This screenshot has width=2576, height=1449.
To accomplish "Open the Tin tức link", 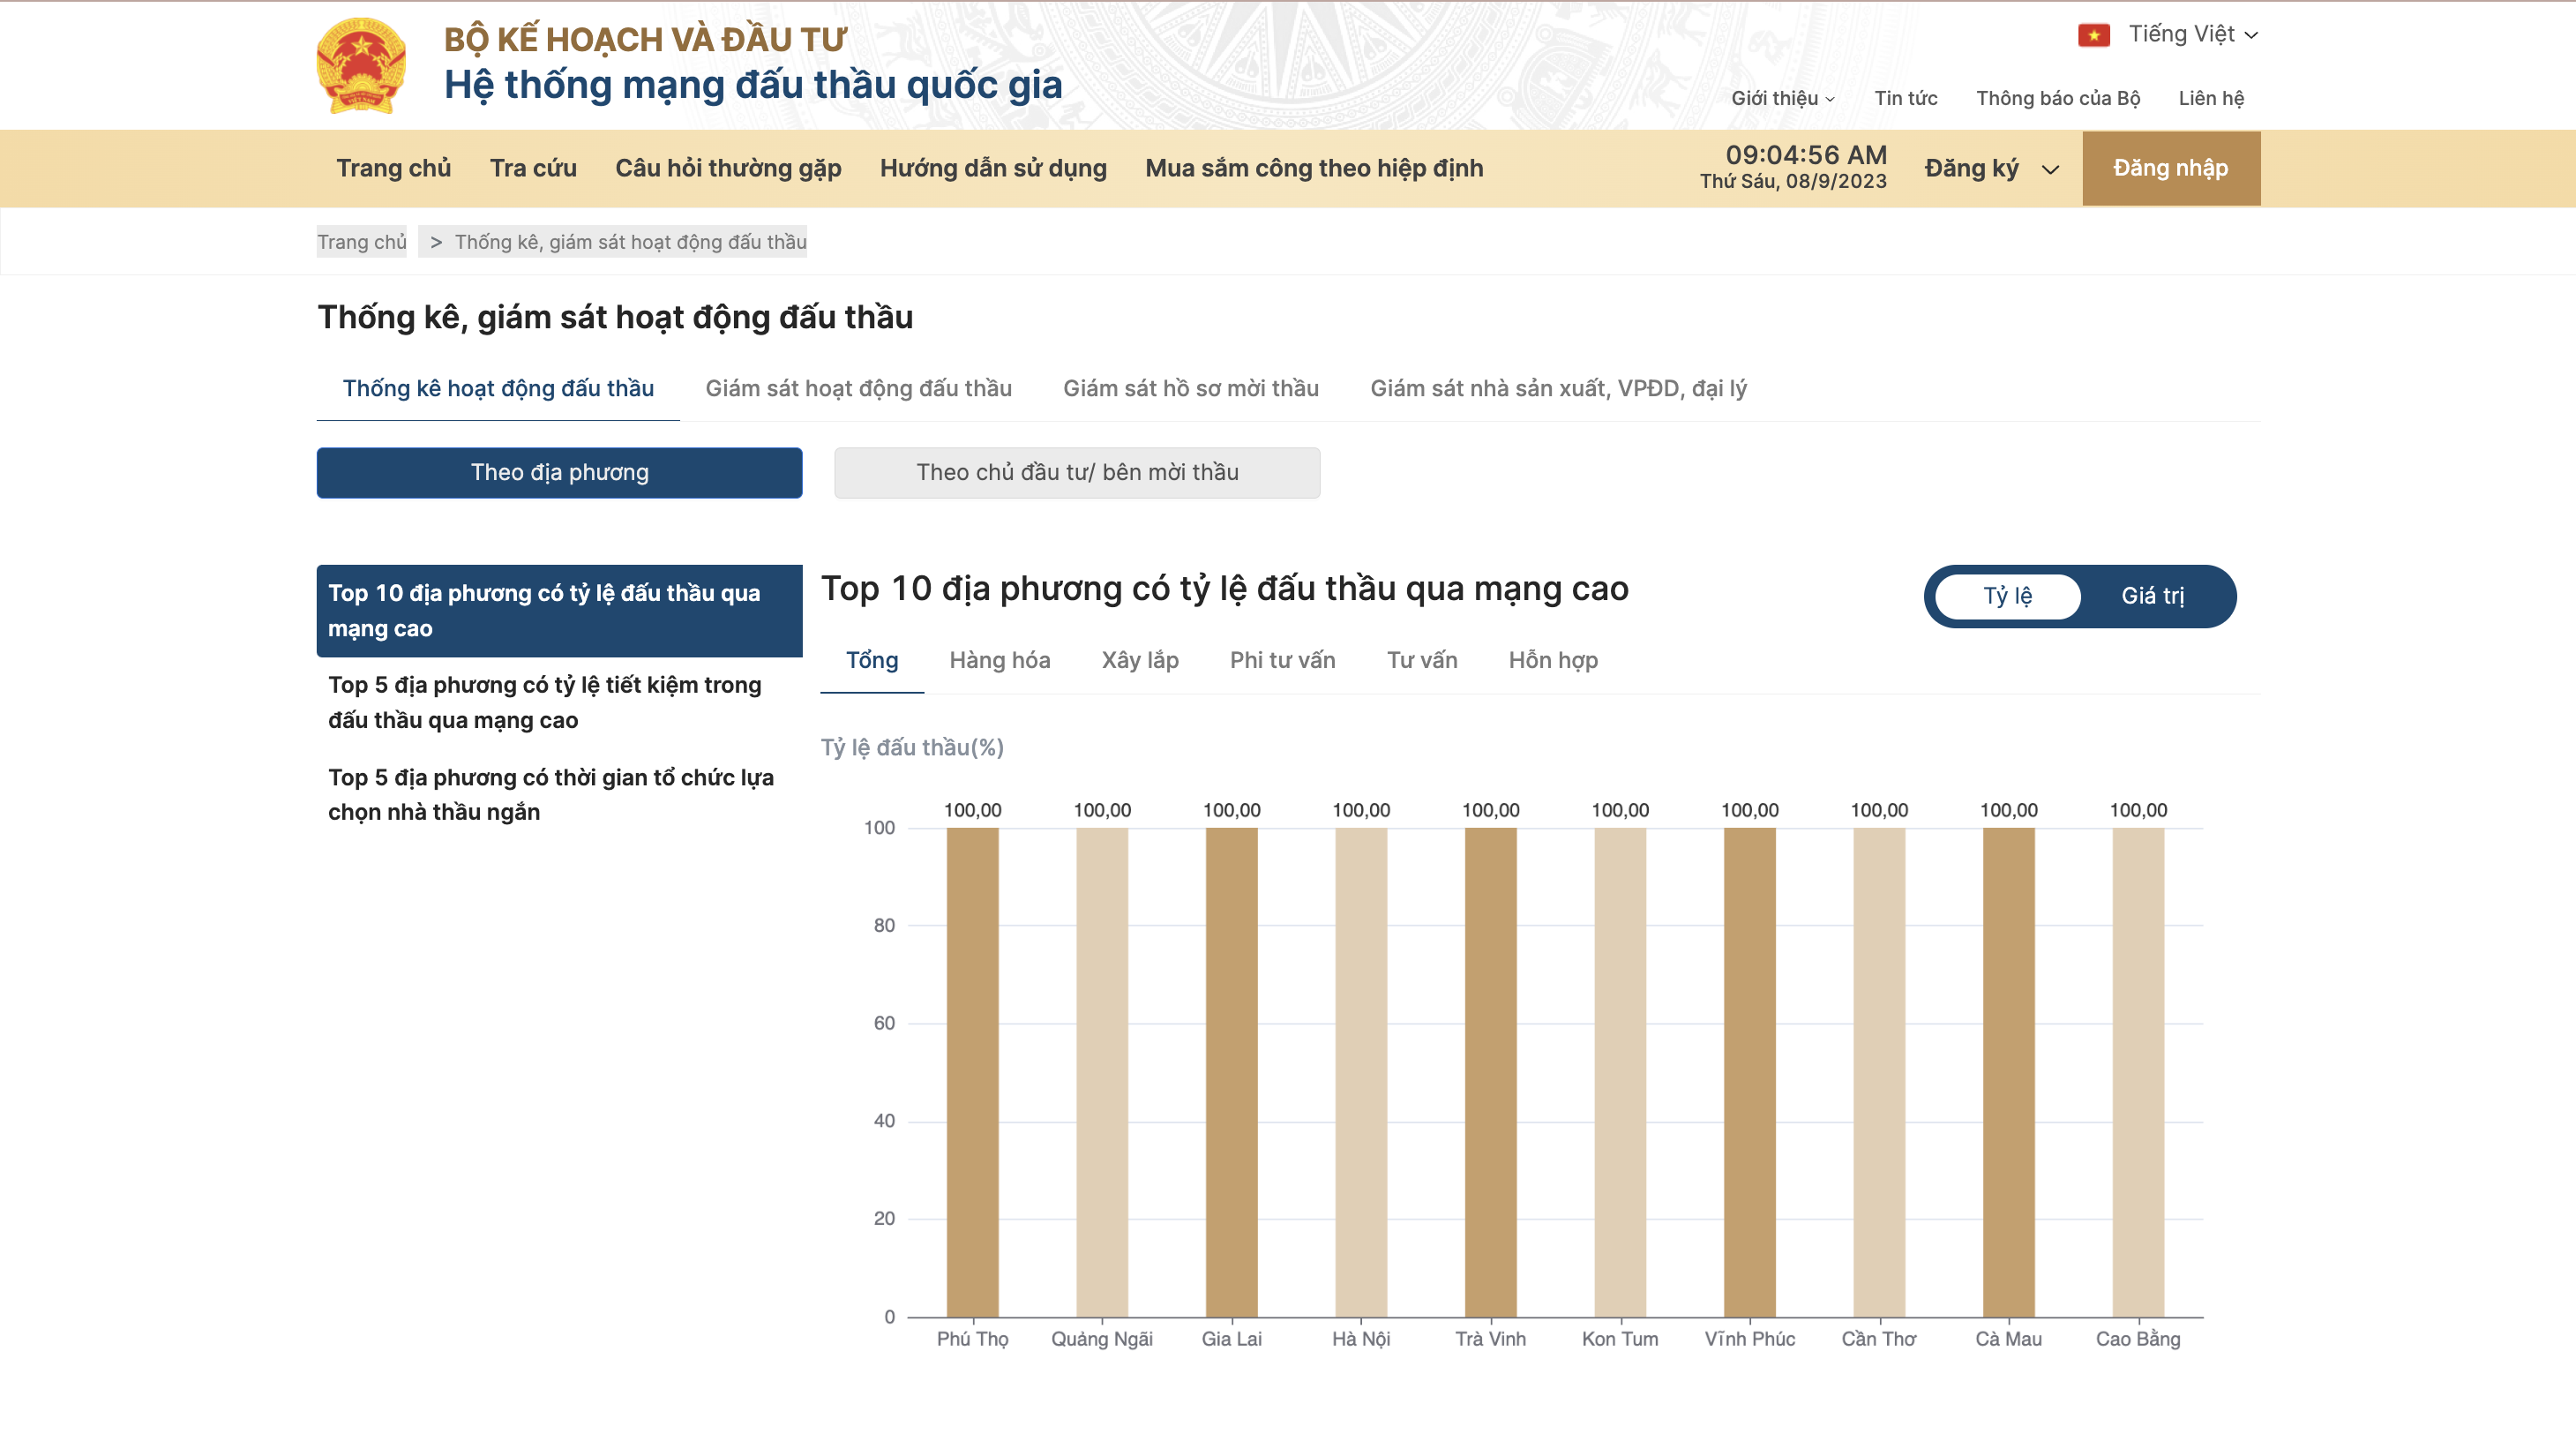I will coord(1905,98).
